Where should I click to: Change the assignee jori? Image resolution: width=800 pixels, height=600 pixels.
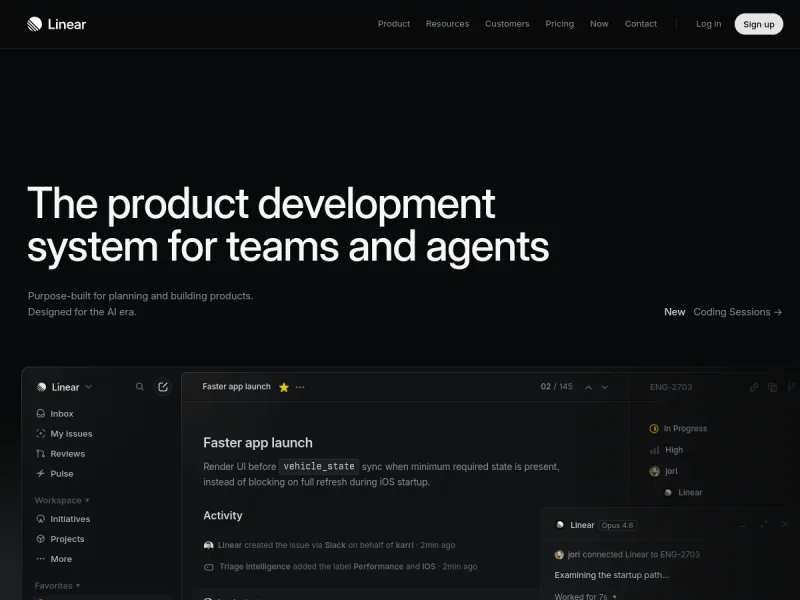(663, 471)
